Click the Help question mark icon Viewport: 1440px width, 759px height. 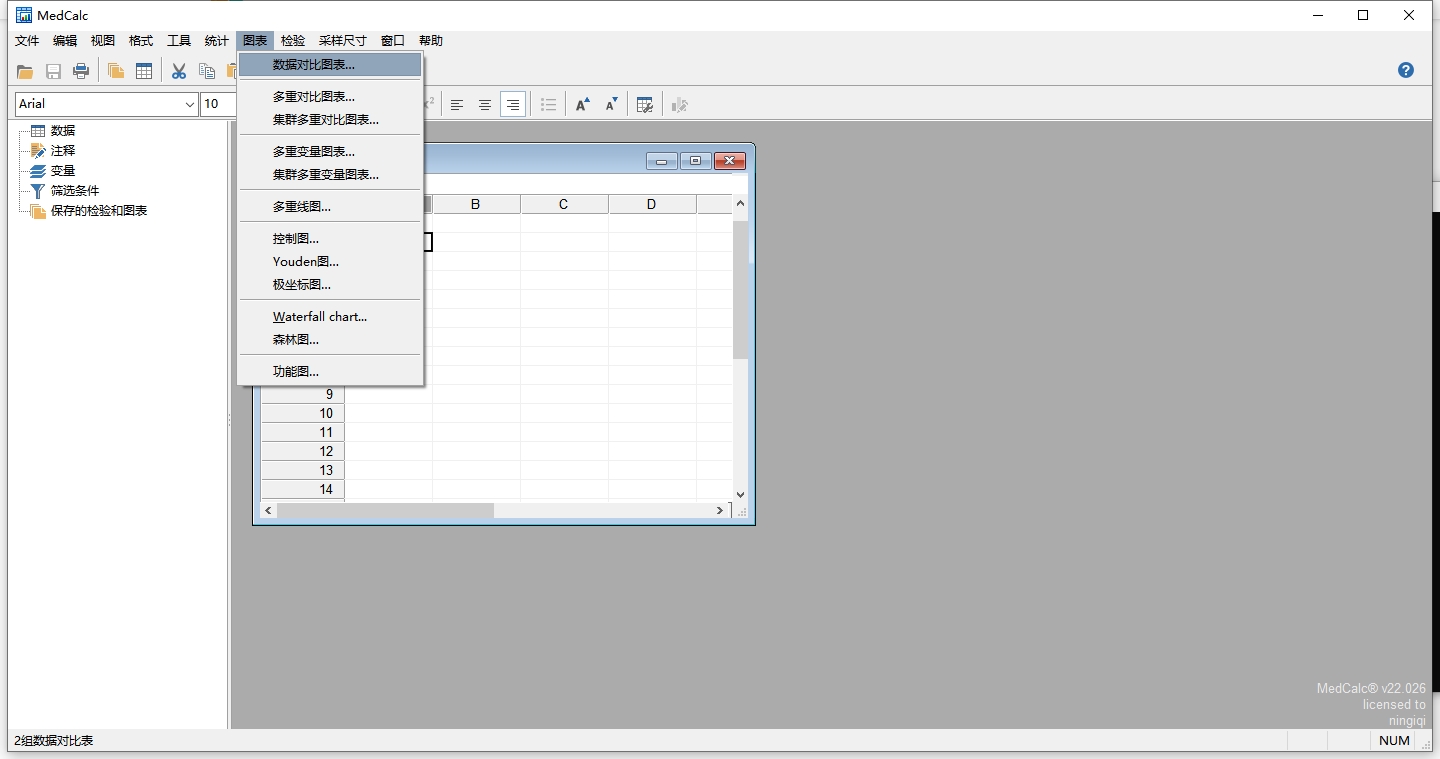(1406, 70)
